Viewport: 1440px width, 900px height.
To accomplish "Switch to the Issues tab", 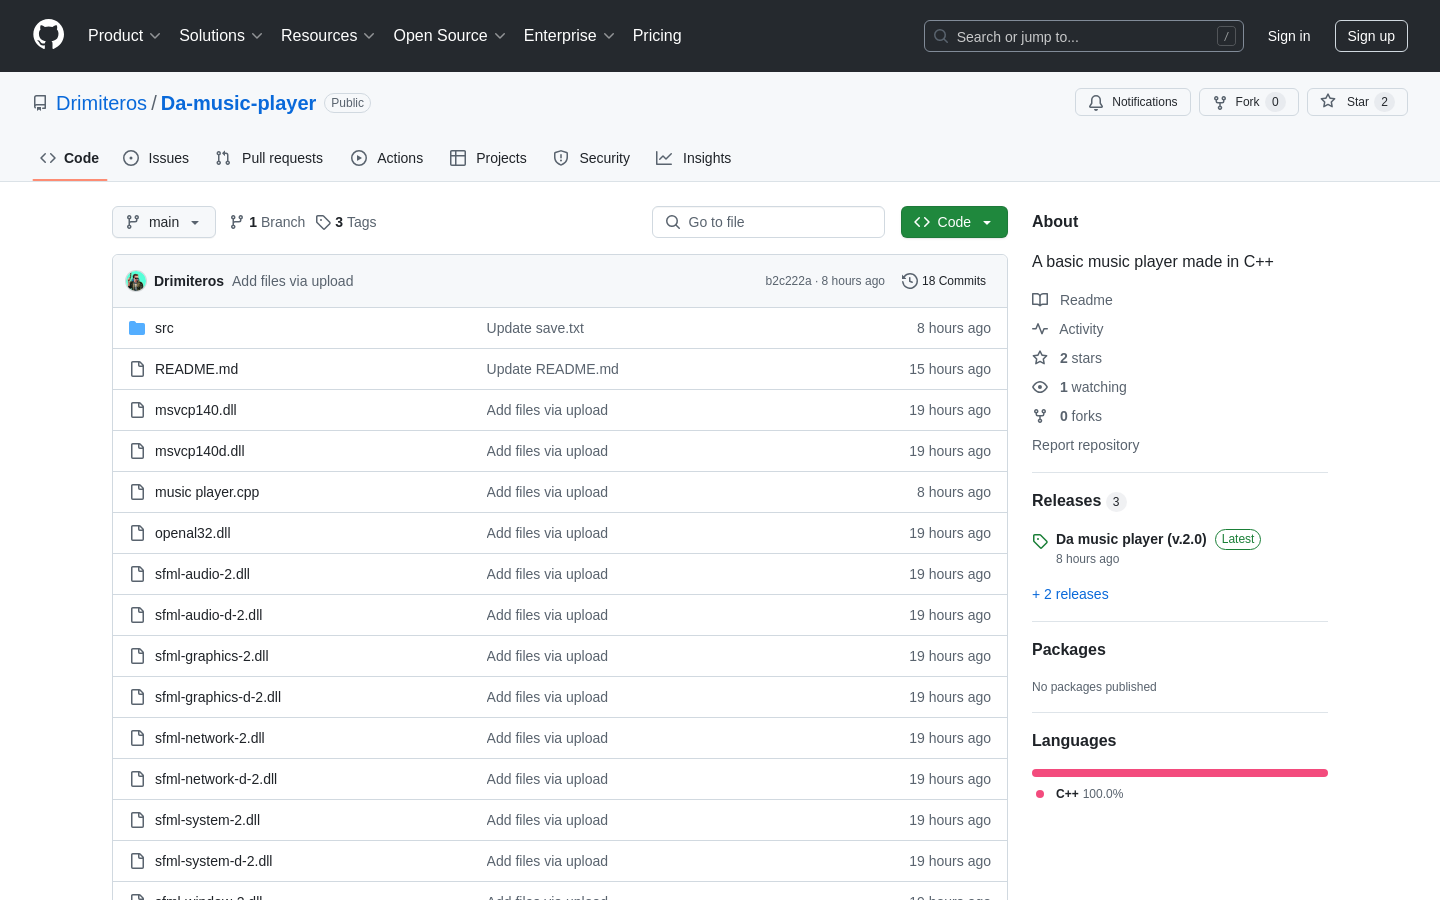I will coord(156,158).
